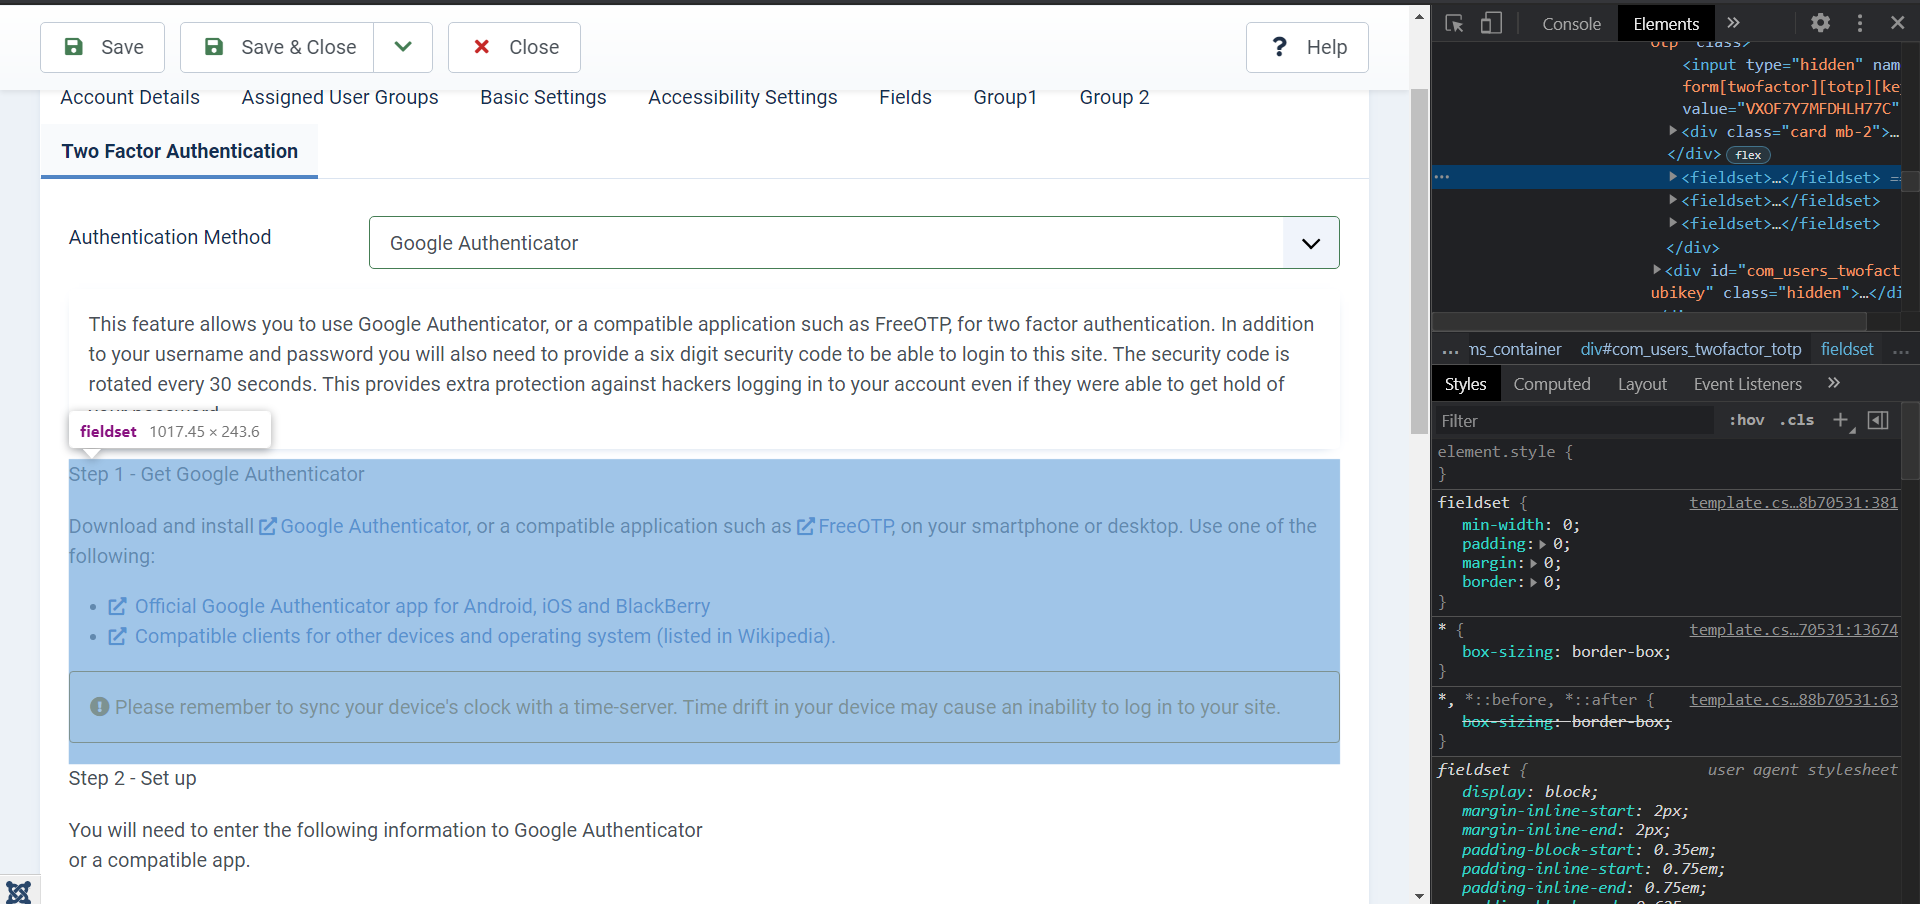Open DevTools settings gear icon
1920x904 pixels.
[x=1820, y=23]
